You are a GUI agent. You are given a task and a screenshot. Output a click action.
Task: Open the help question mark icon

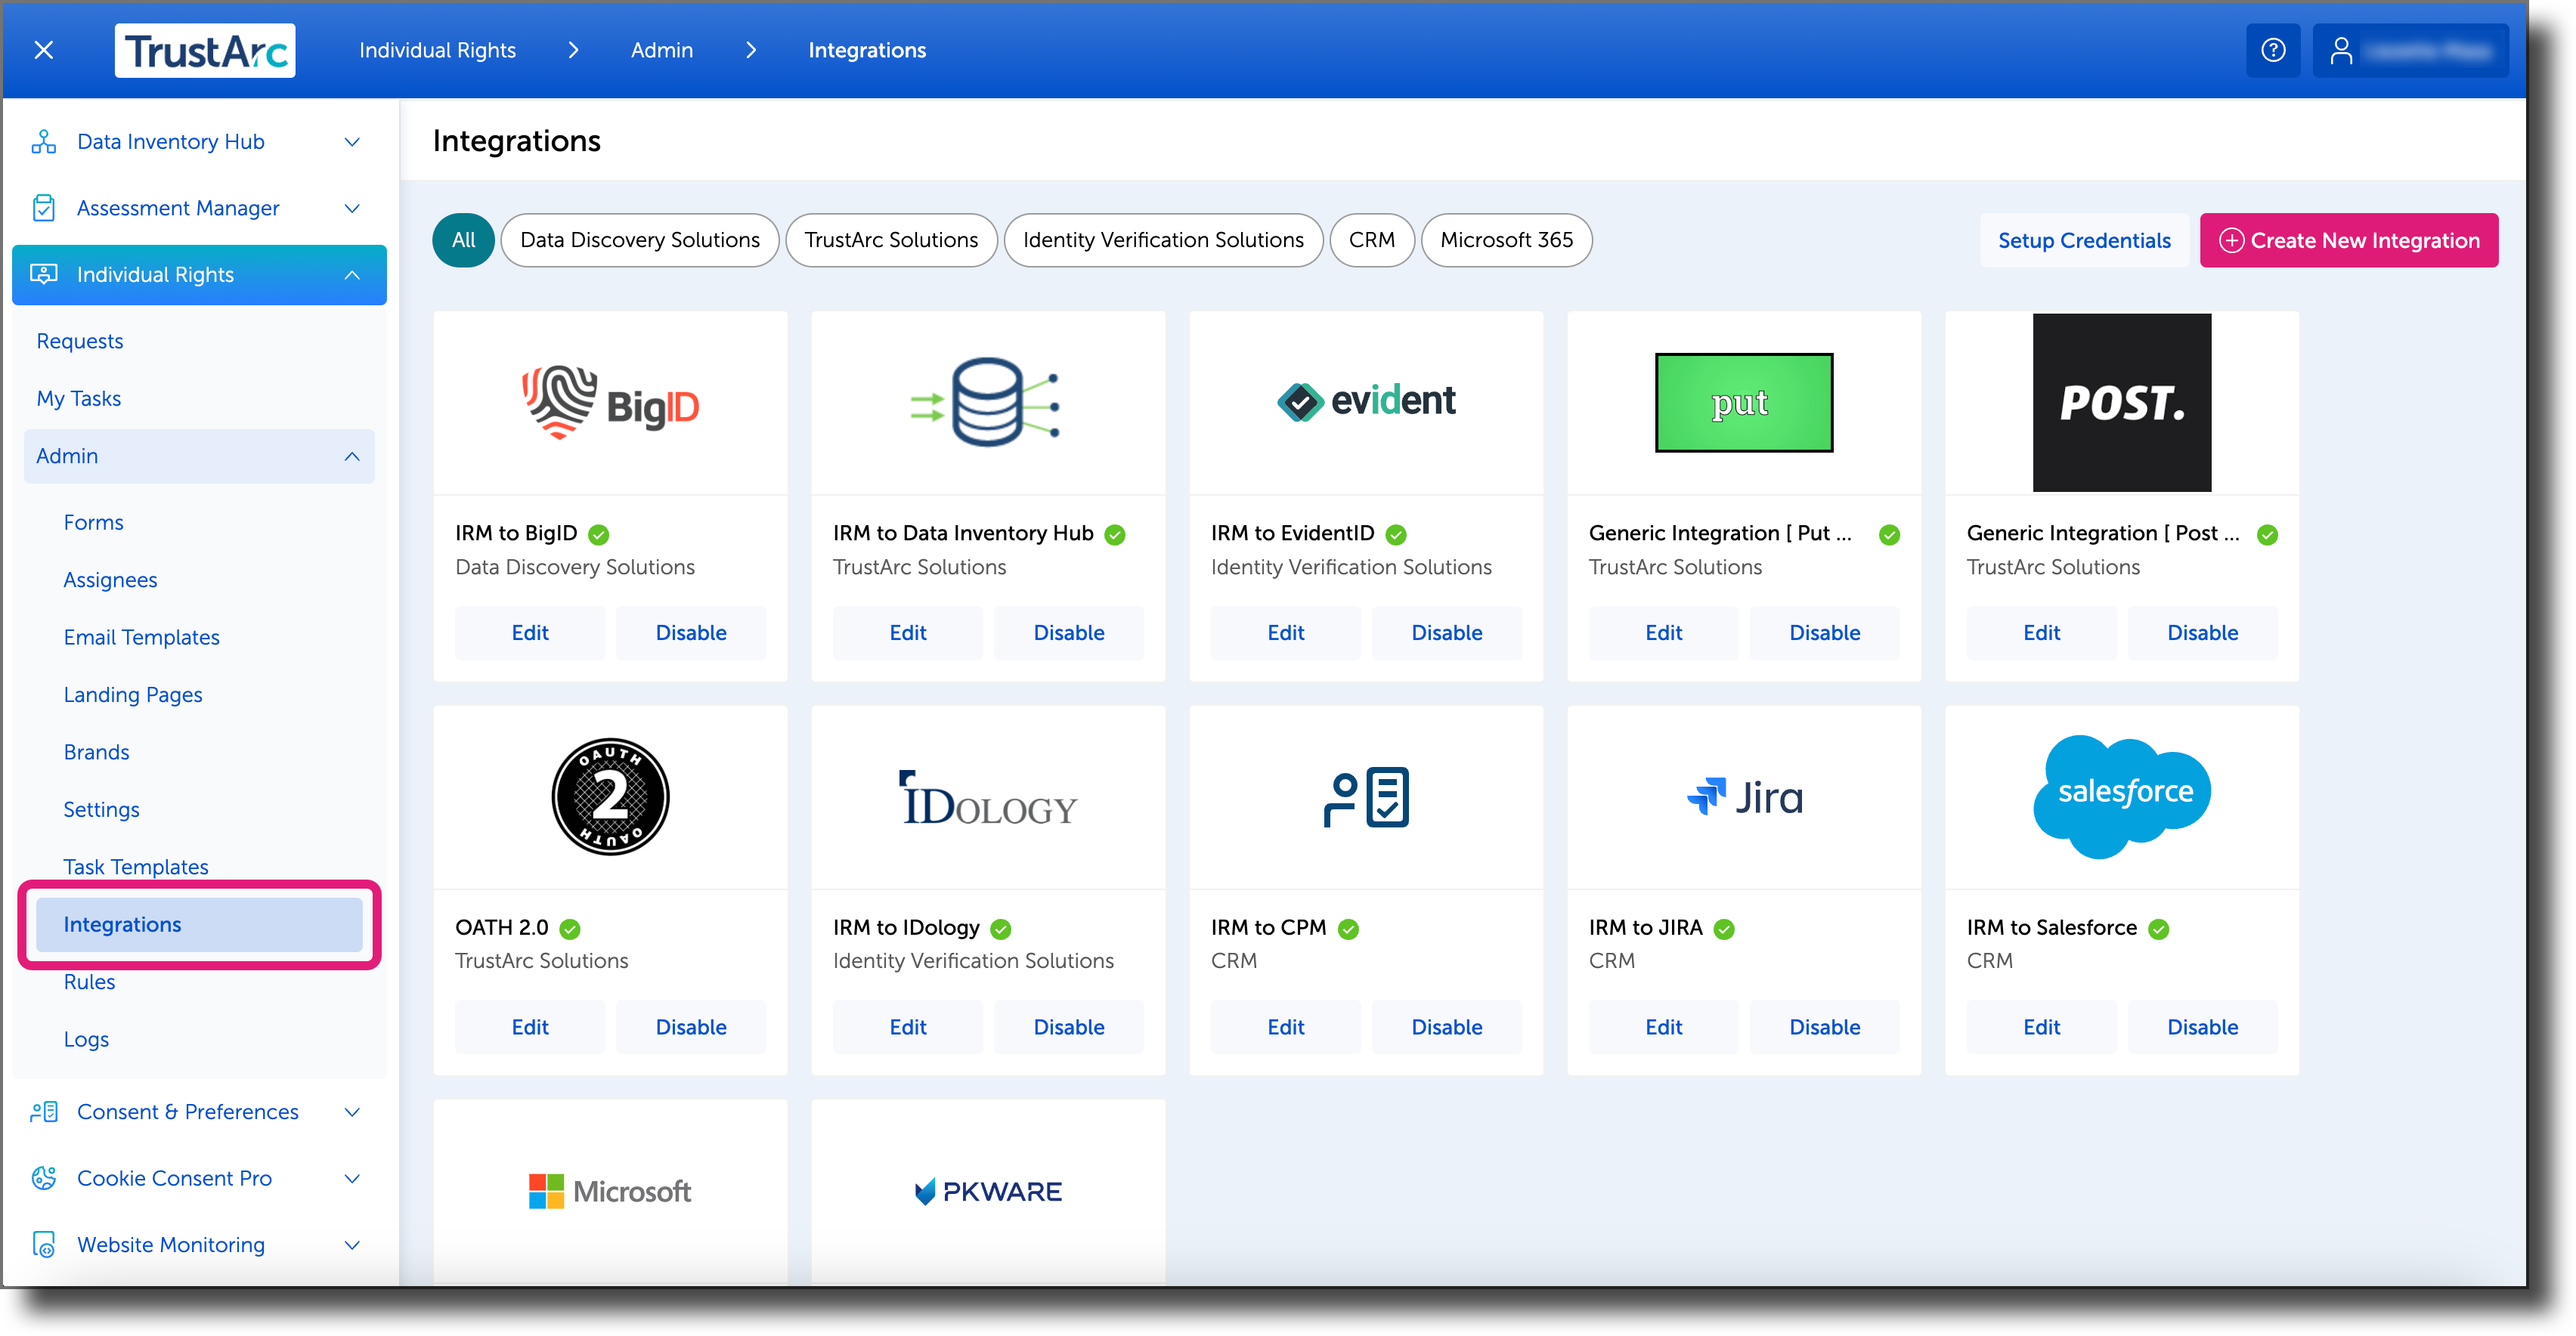[2273, 50]
